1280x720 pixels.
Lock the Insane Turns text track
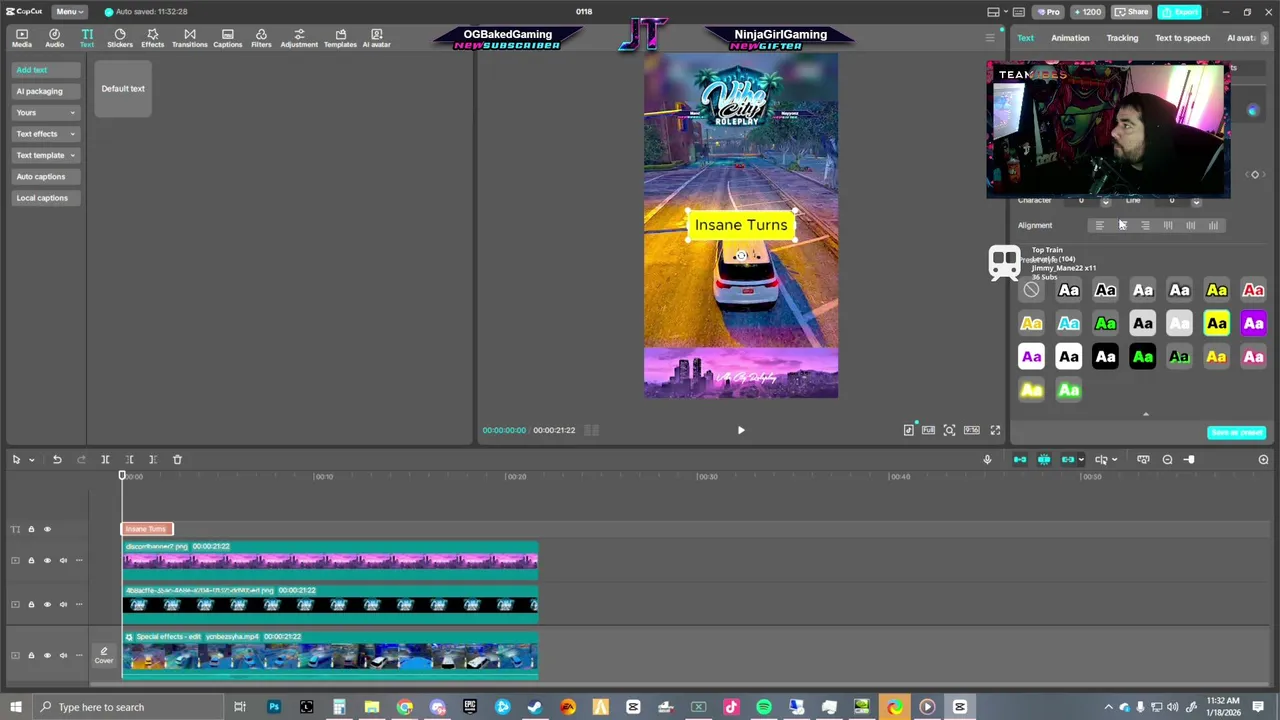[31, 529]
